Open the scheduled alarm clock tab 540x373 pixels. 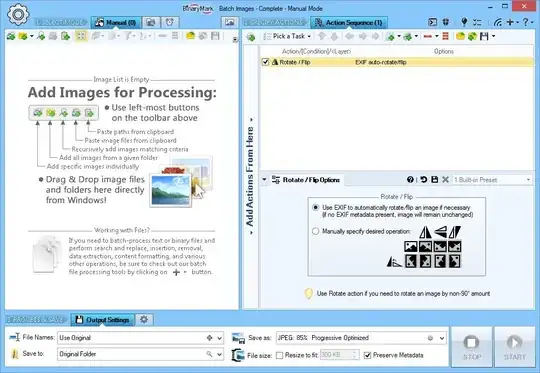coord(169,22)
